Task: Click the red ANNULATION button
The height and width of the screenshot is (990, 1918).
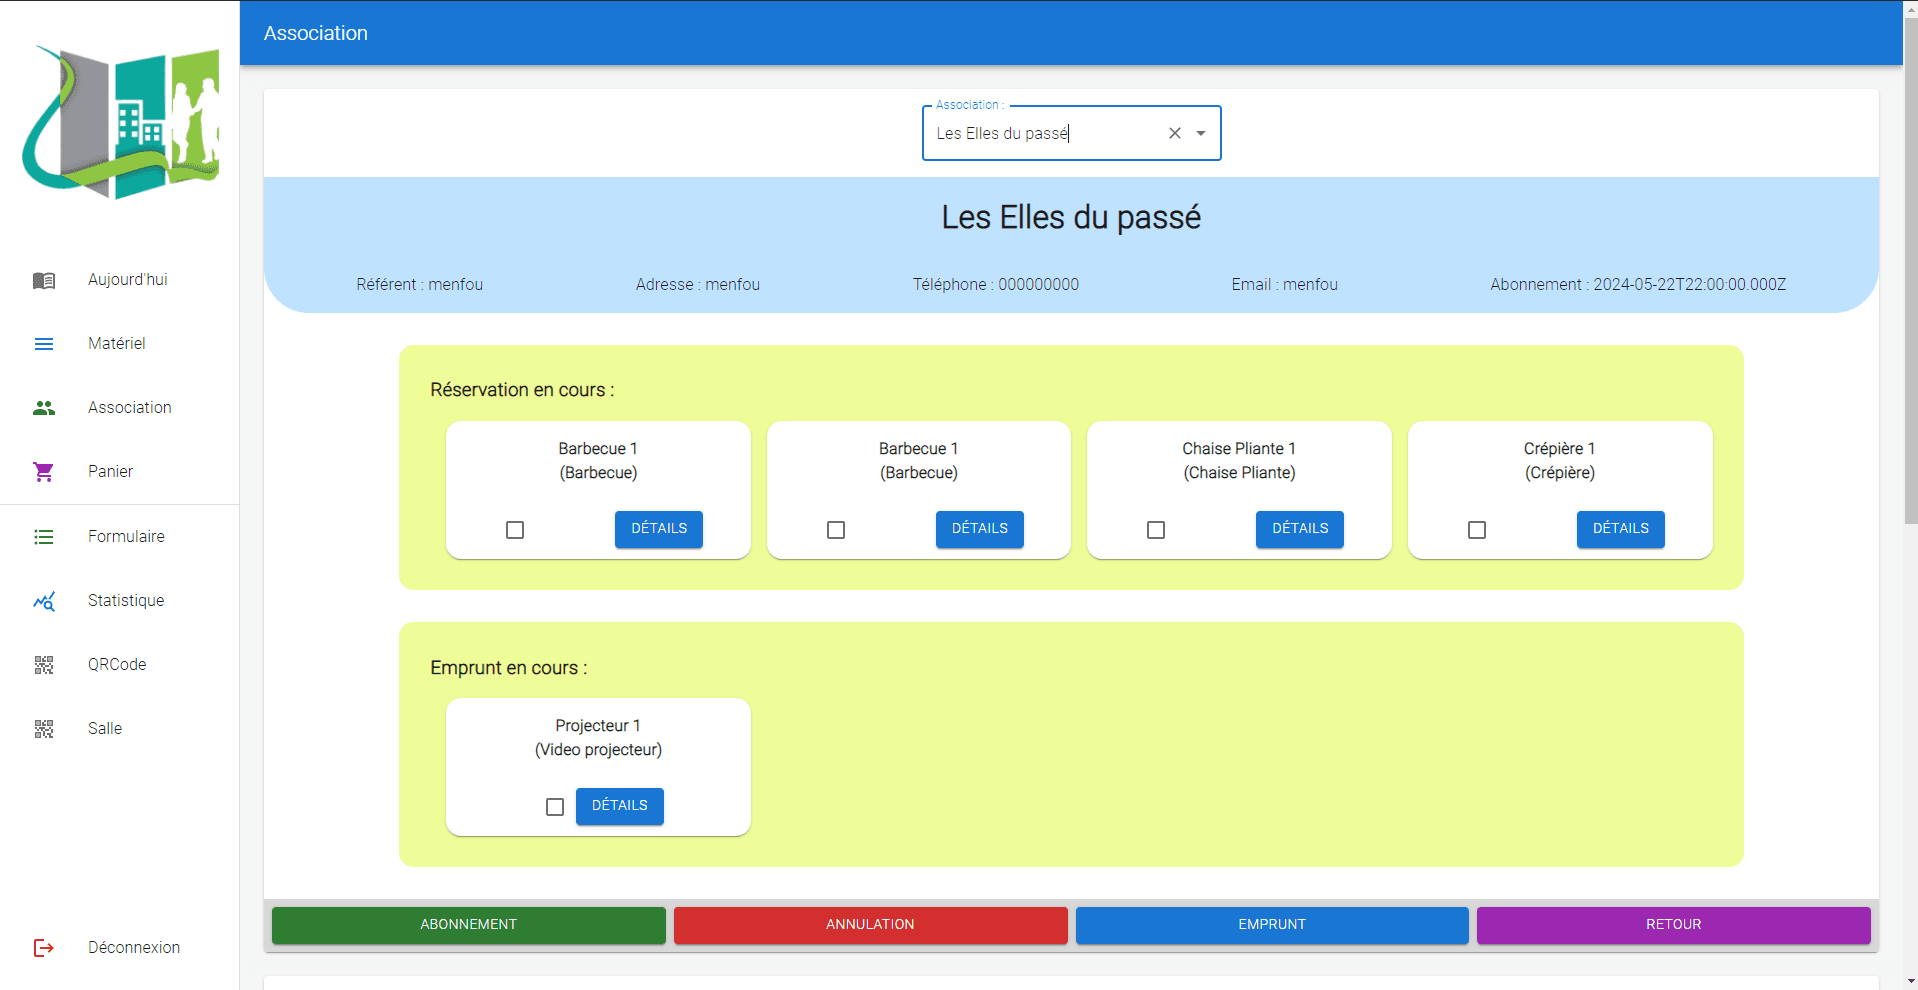Action: (870, 925)
